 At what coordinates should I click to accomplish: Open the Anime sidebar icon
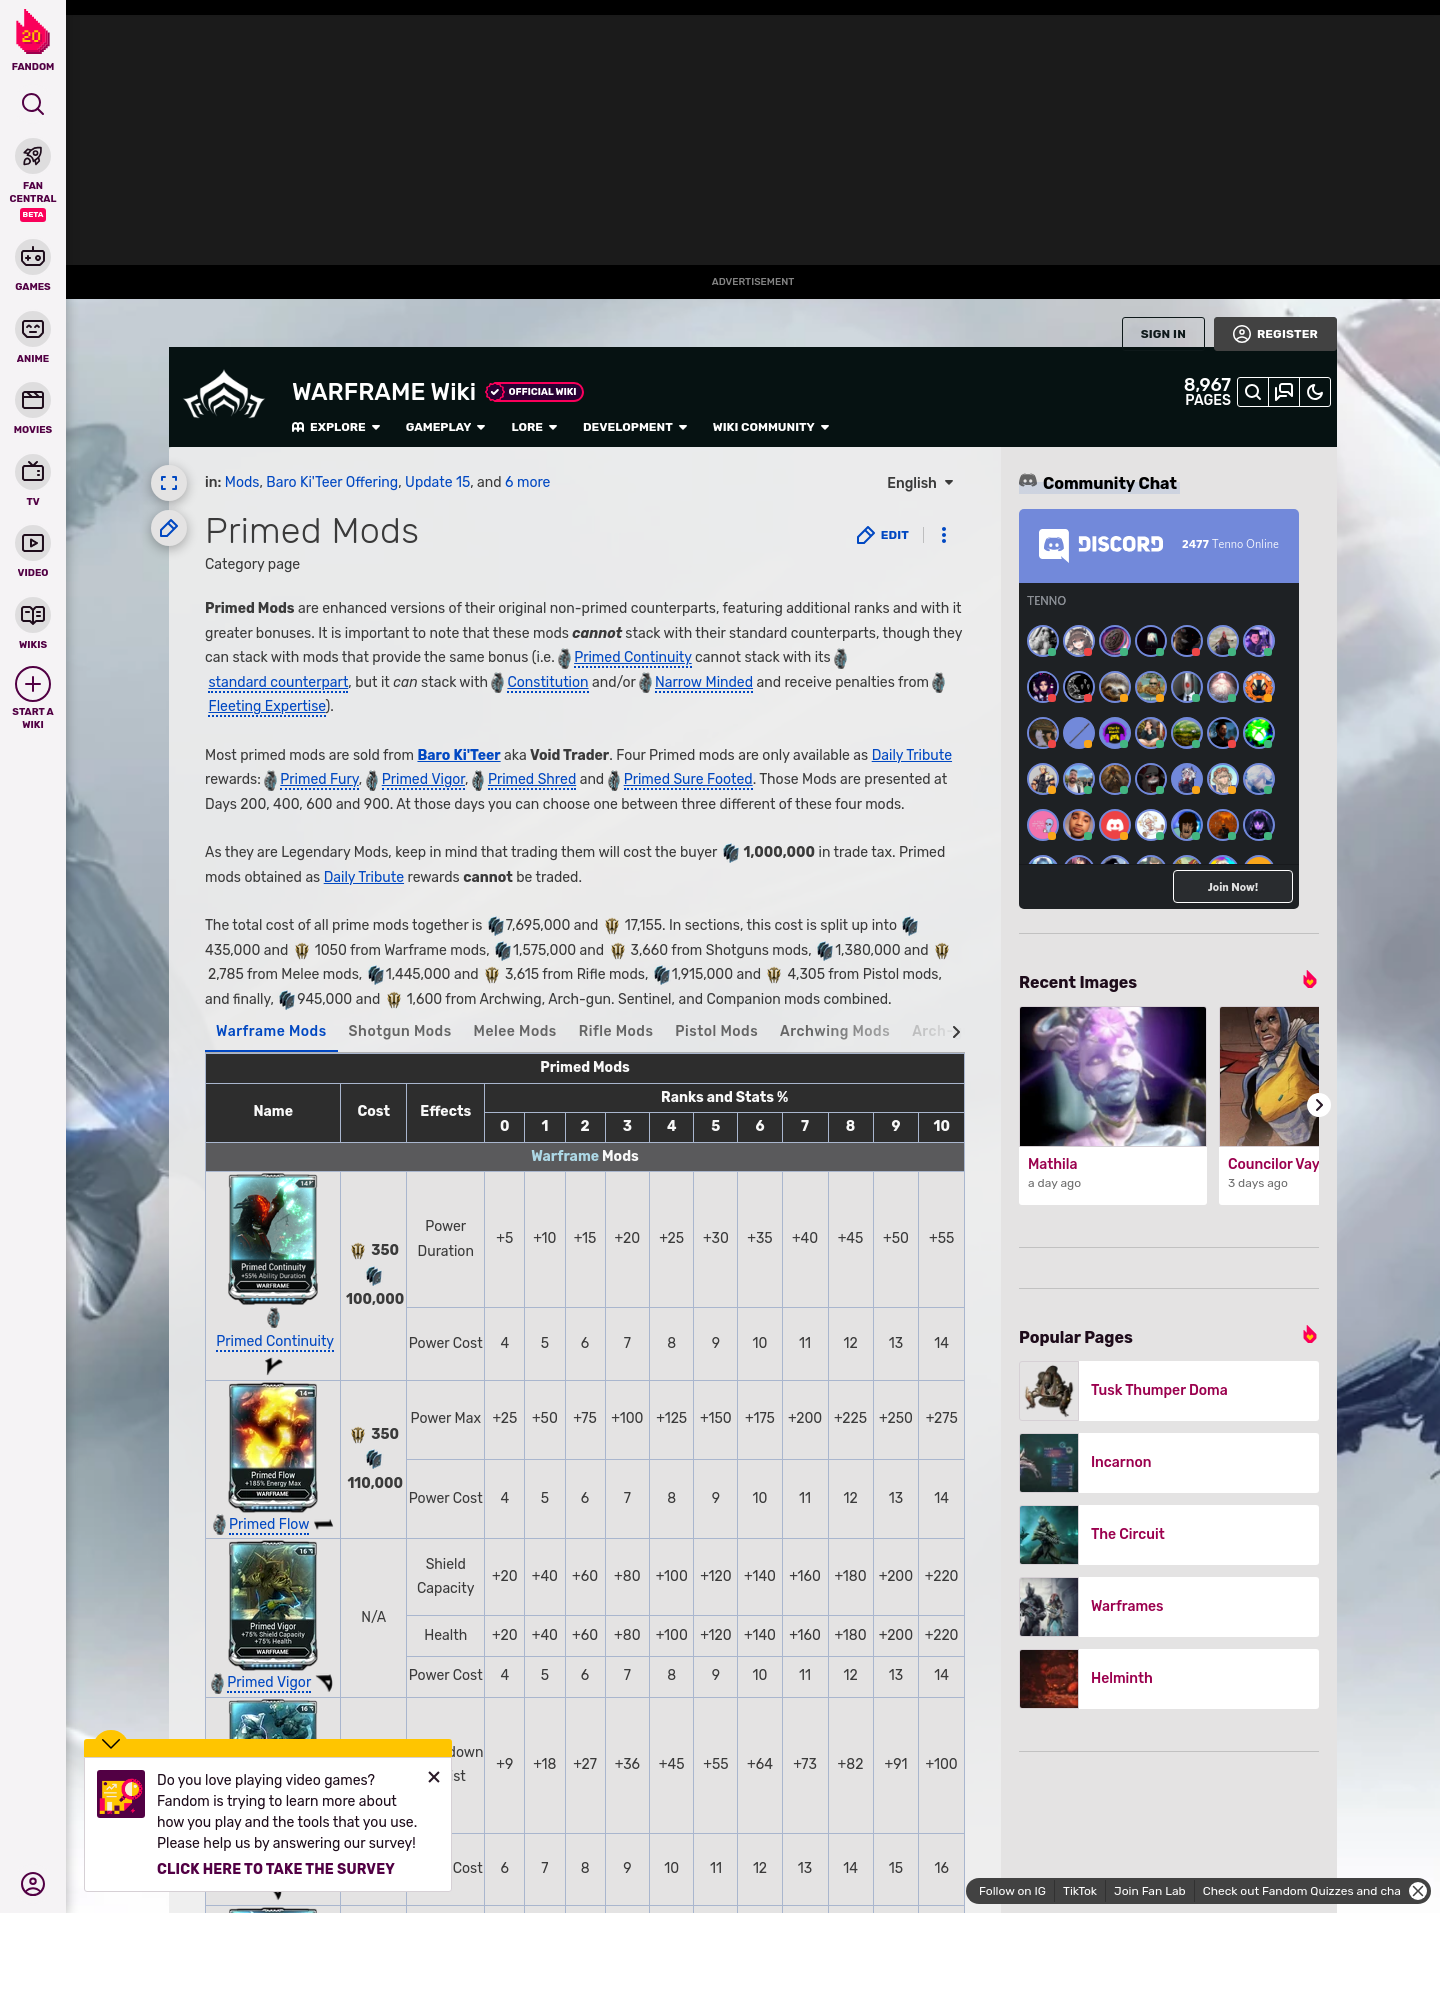[33, 328]
